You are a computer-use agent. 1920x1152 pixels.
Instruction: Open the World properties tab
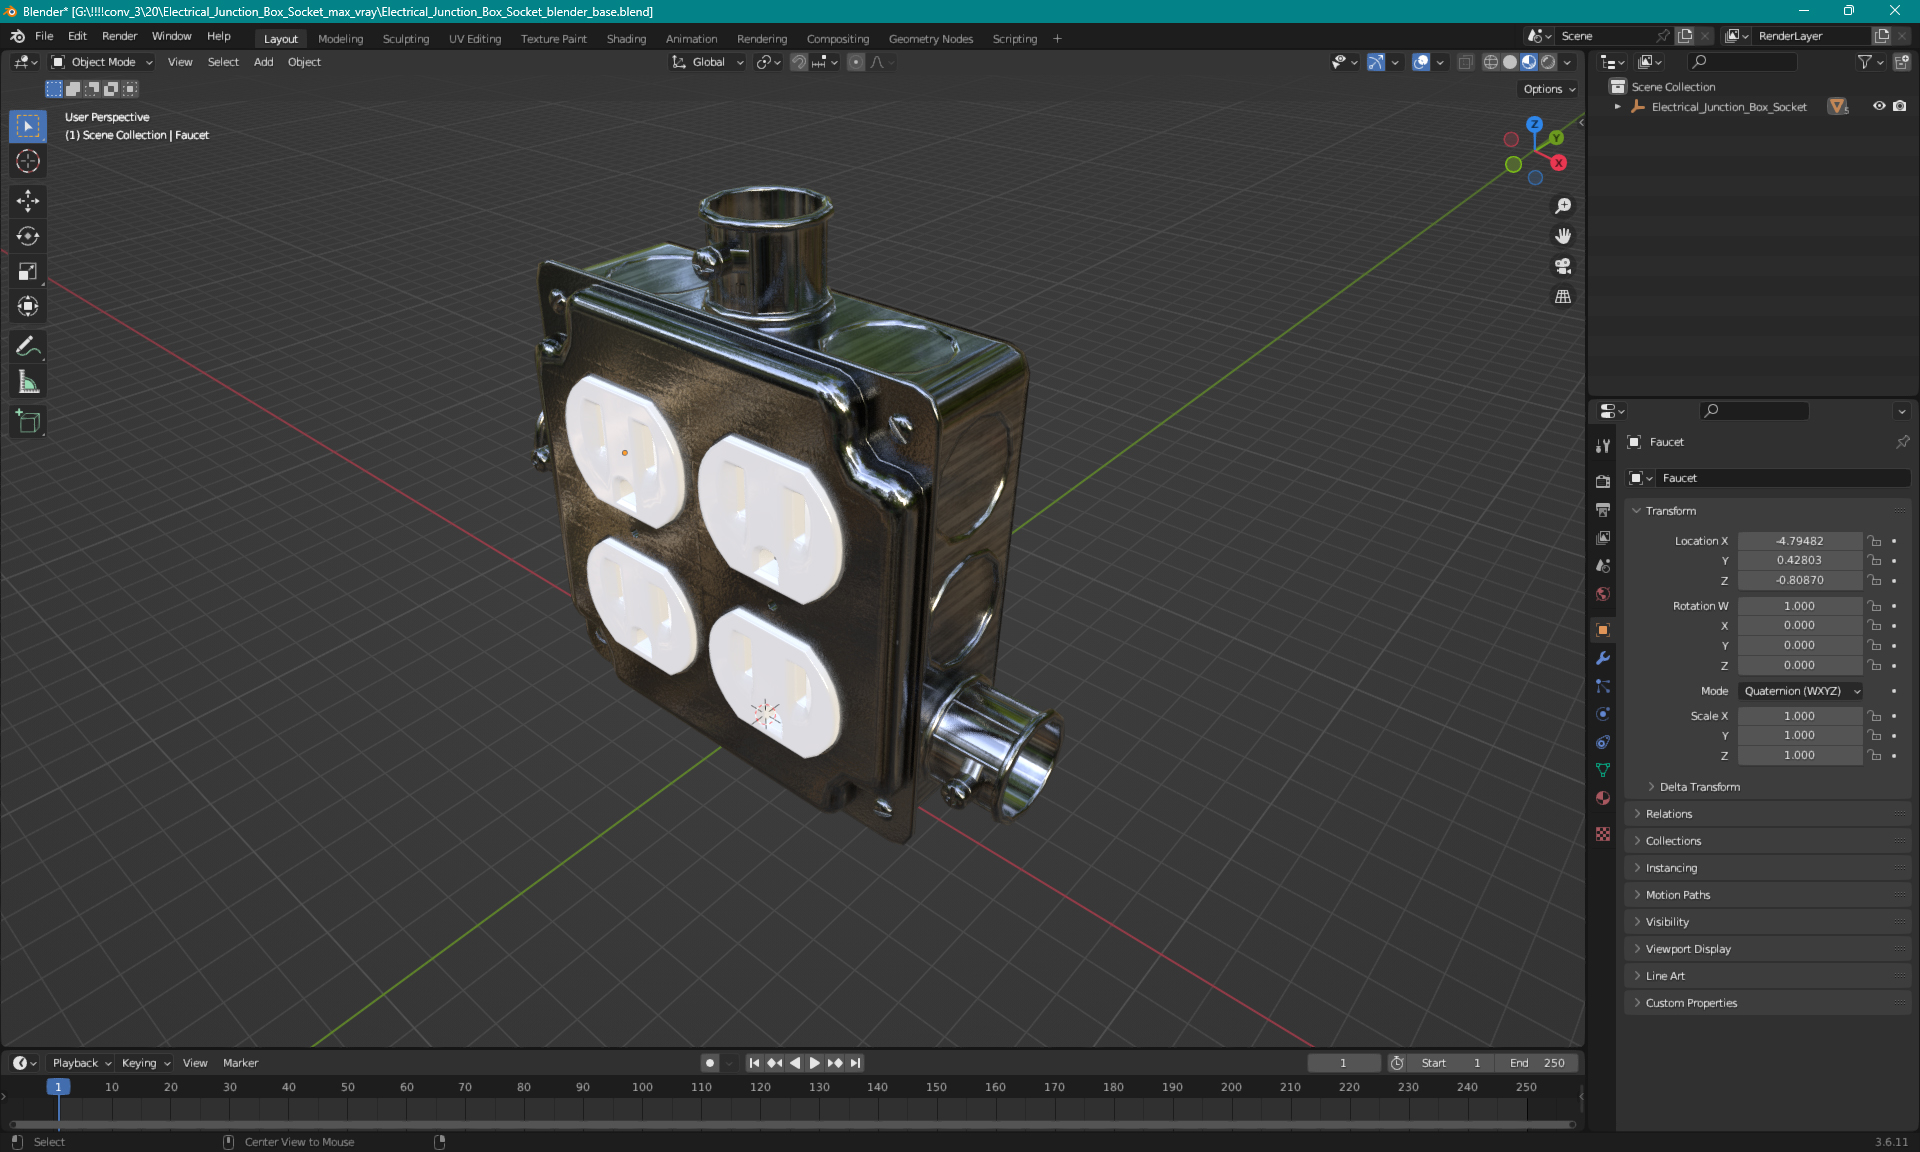[x=1603, y=593]
